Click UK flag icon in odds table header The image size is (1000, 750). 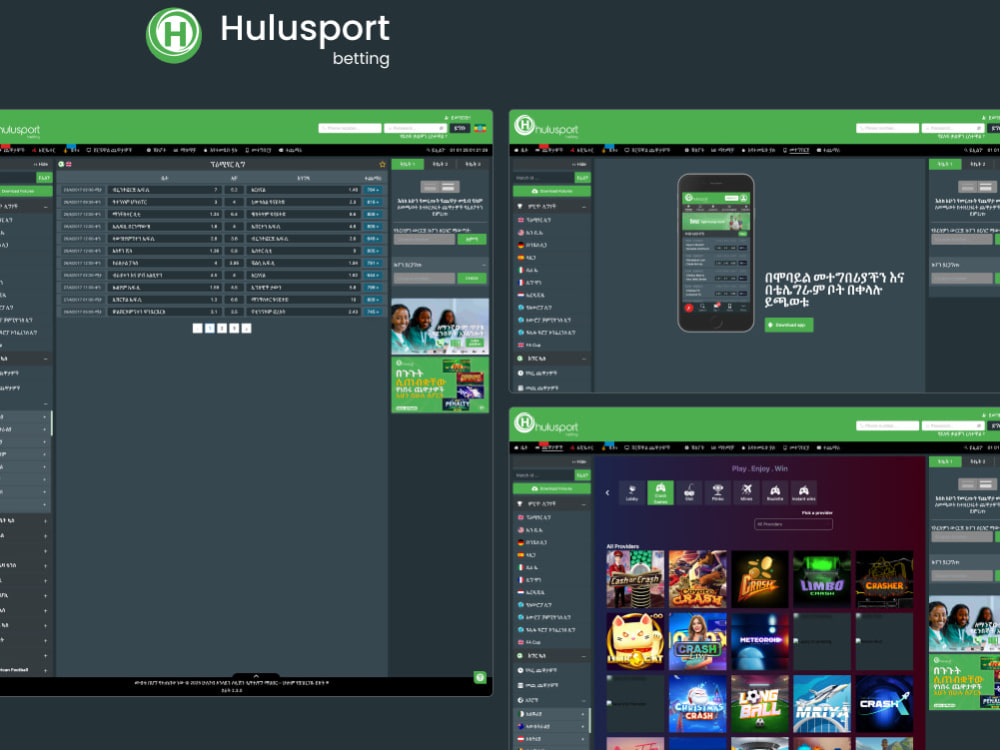click(69, 165)
